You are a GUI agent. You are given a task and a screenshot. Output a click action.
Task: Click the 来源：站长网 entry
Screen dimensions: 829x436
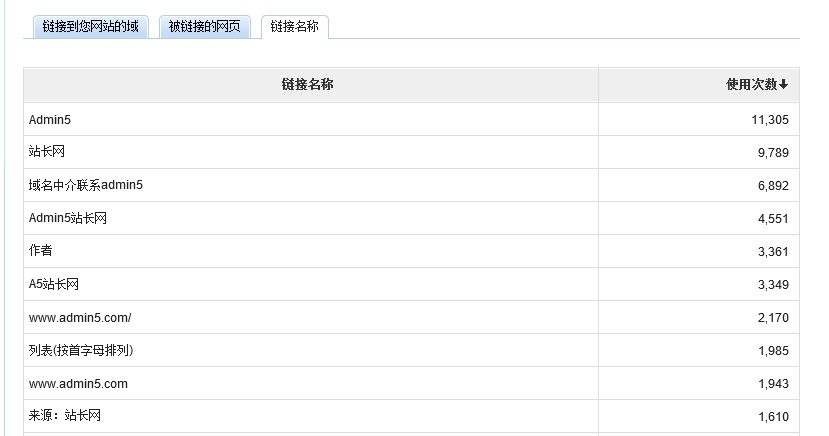(65, 415)
